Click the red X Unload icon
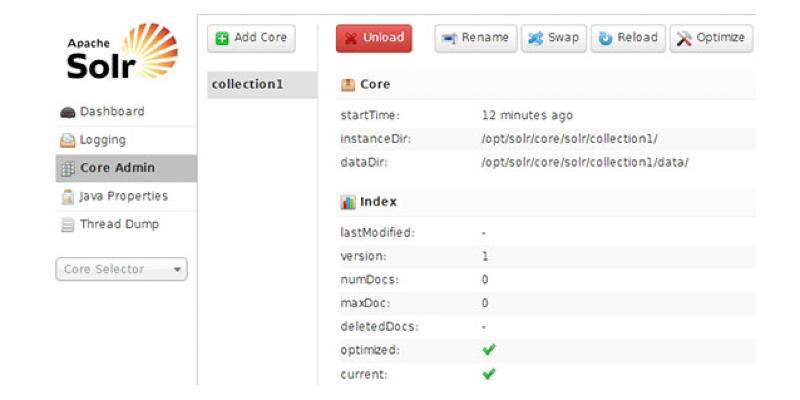 (351, 39)
